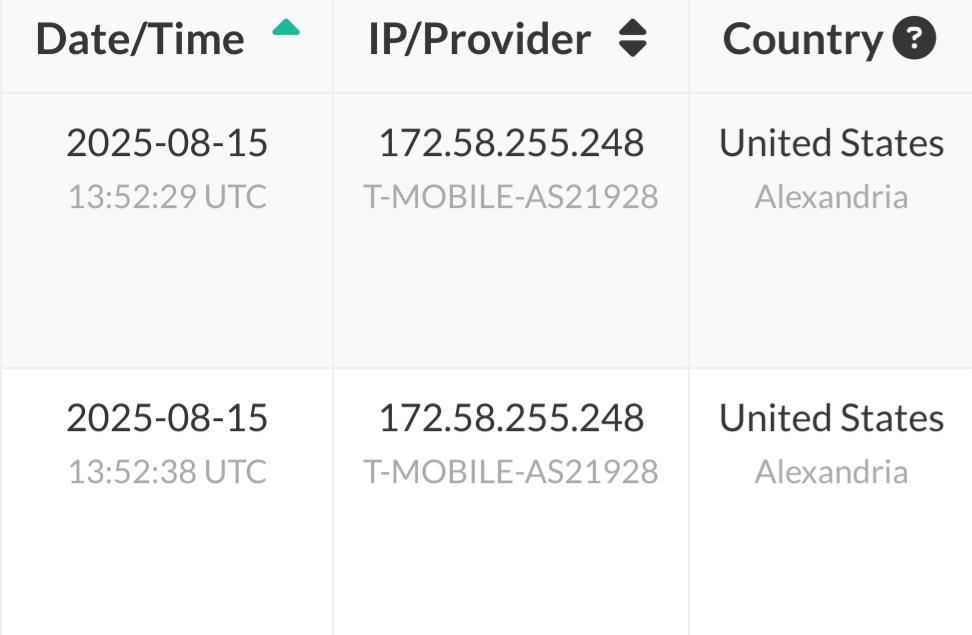Click the second row's 2025-08-15 date

167,418
